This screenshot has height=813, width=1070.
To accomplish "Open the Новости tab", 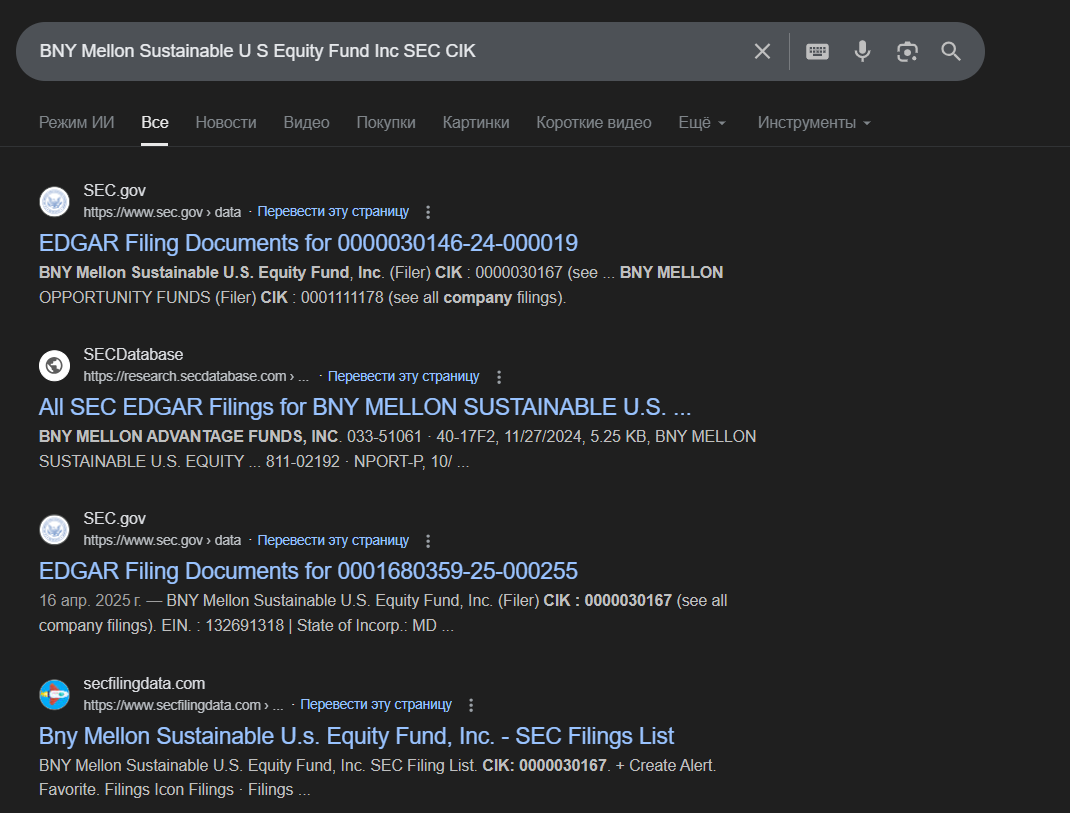I will point(226,122).
